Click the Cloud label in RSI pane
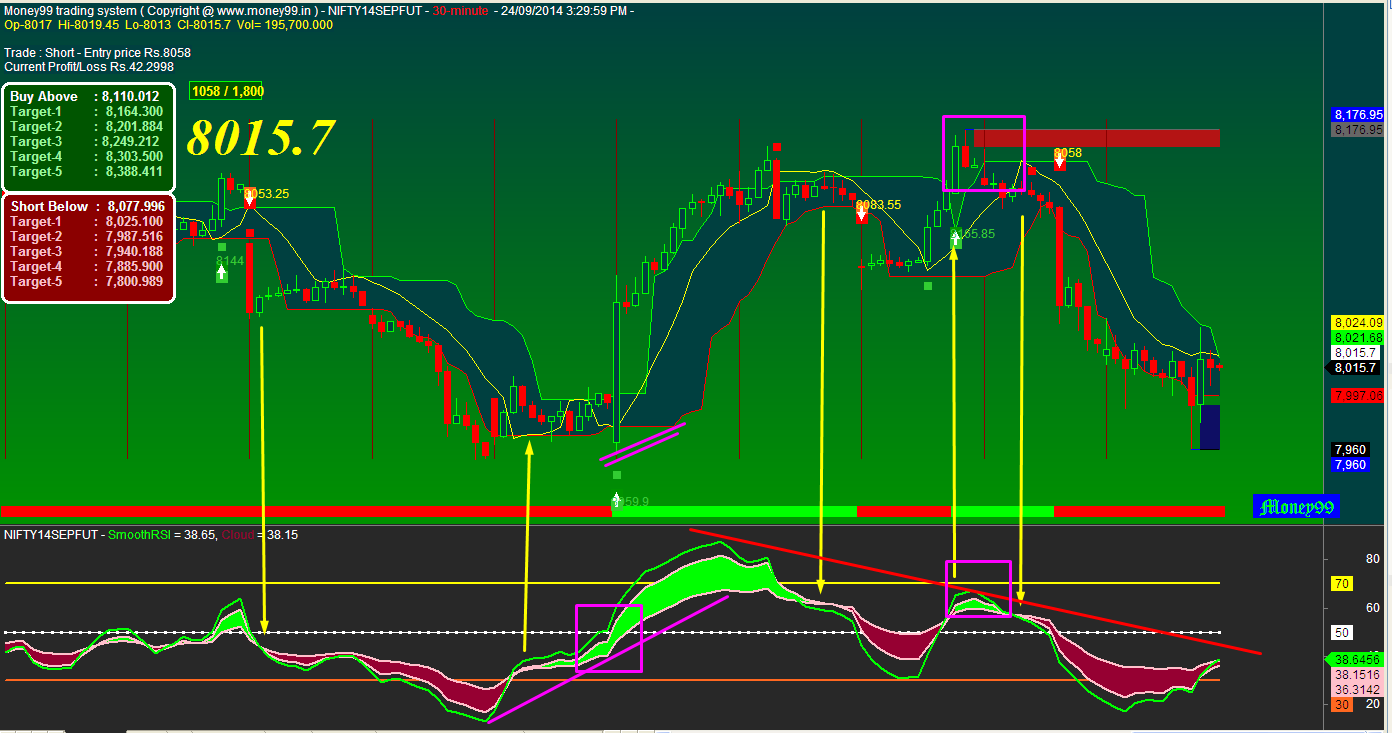 click(x=238, y=535)
